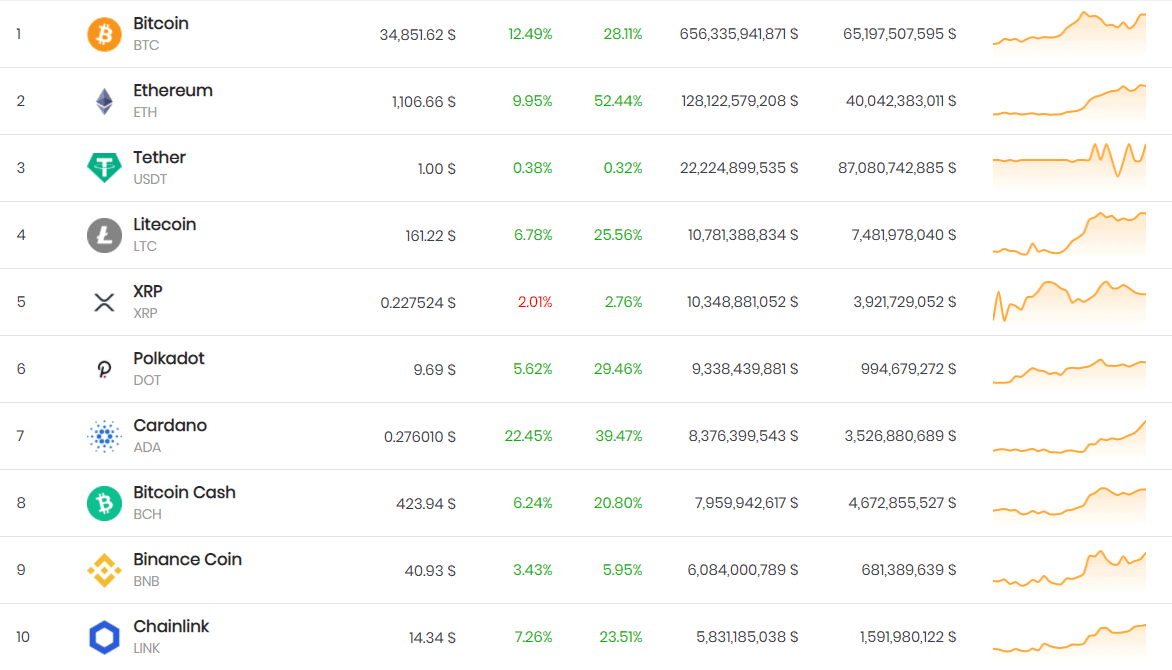
Task: Click the Bitcoin orange logo icon
Action: click(x=104, y=34)
